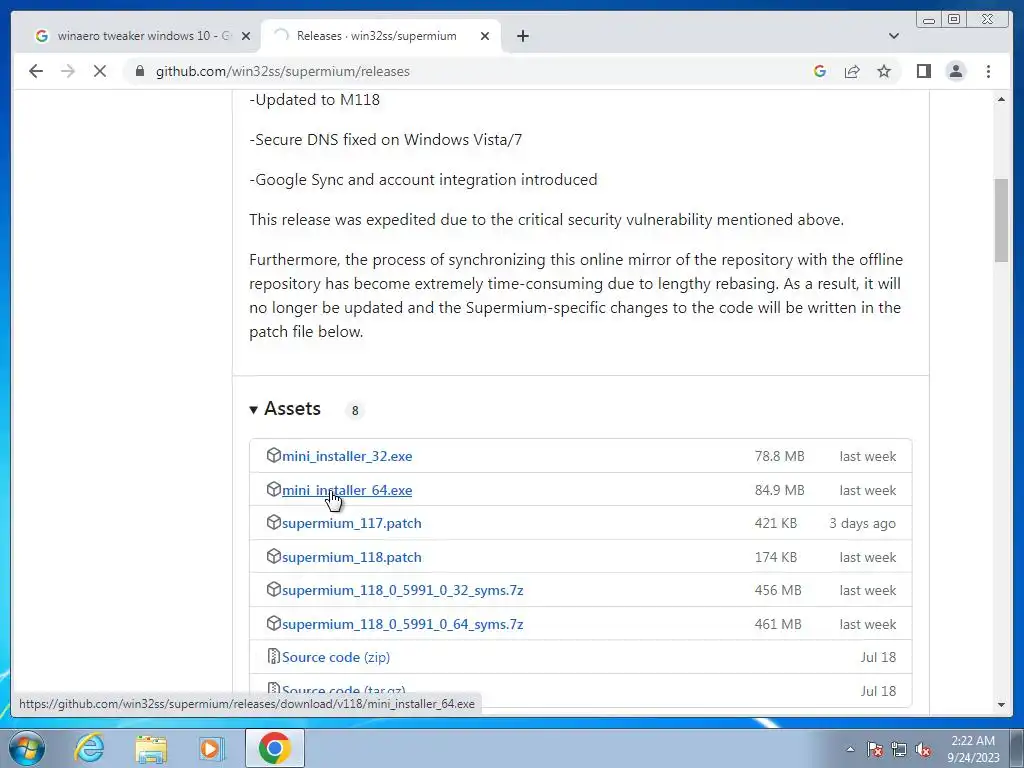1024x768 pixels.
Task: Click package icon beside the 32_syms.7z file
Action: pos(274,590)
